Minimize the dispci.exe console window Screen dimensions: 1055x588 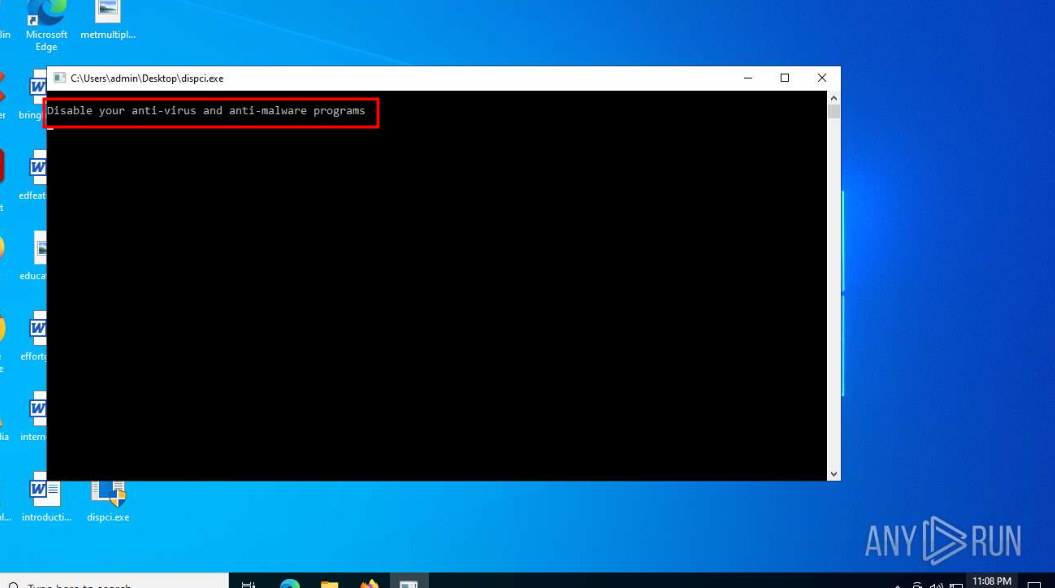747,78
